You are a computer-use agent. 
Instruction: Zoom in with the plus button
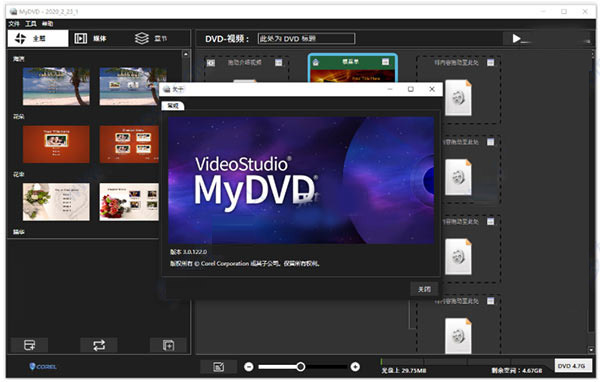355,367
